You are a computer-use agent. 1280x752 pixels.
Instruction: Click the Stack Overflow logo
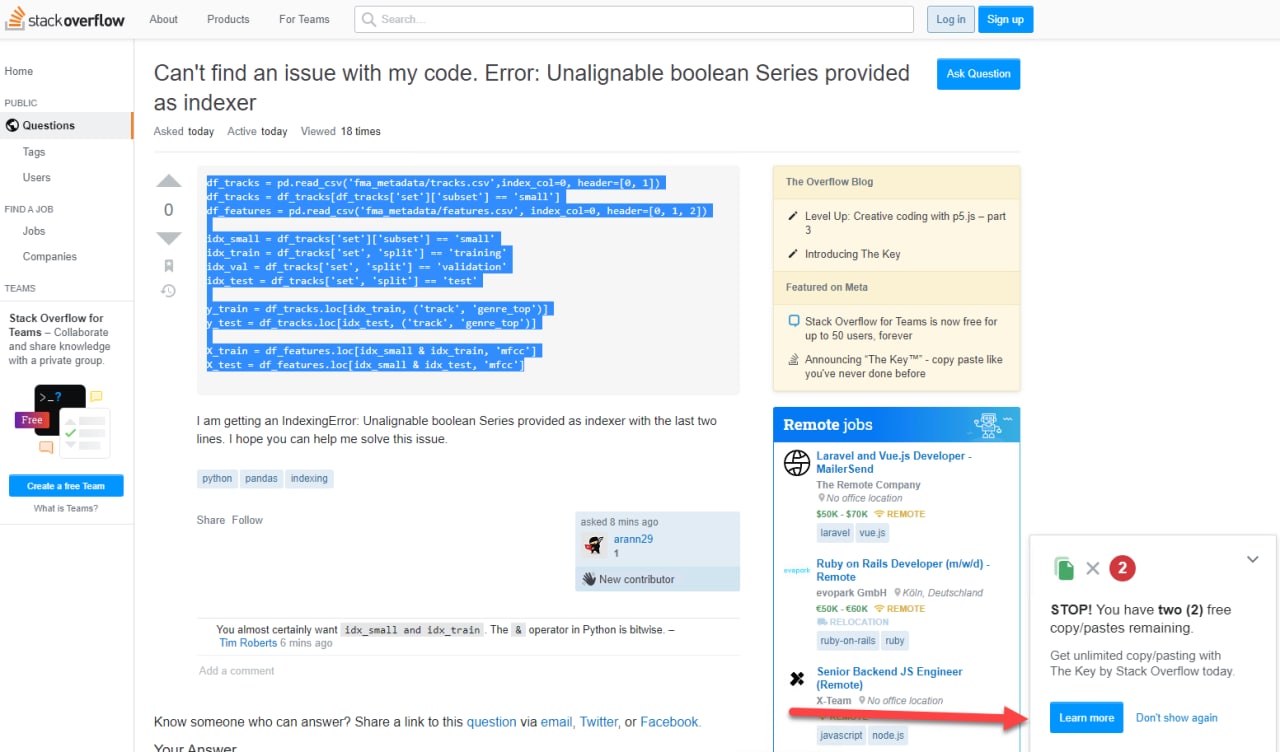tap(63, 20)
